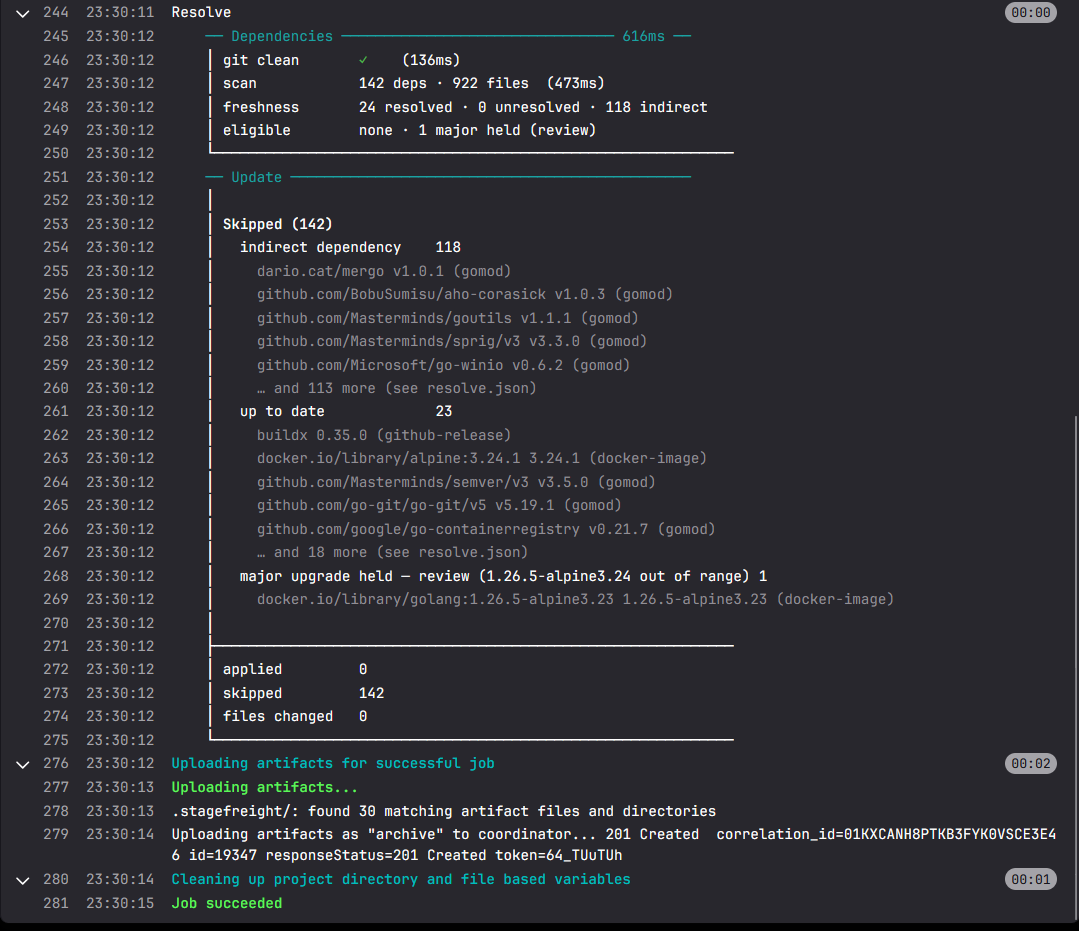Select the BobuSumisu/aho-corasick v1.0.3 entry

tap(464, 295)
